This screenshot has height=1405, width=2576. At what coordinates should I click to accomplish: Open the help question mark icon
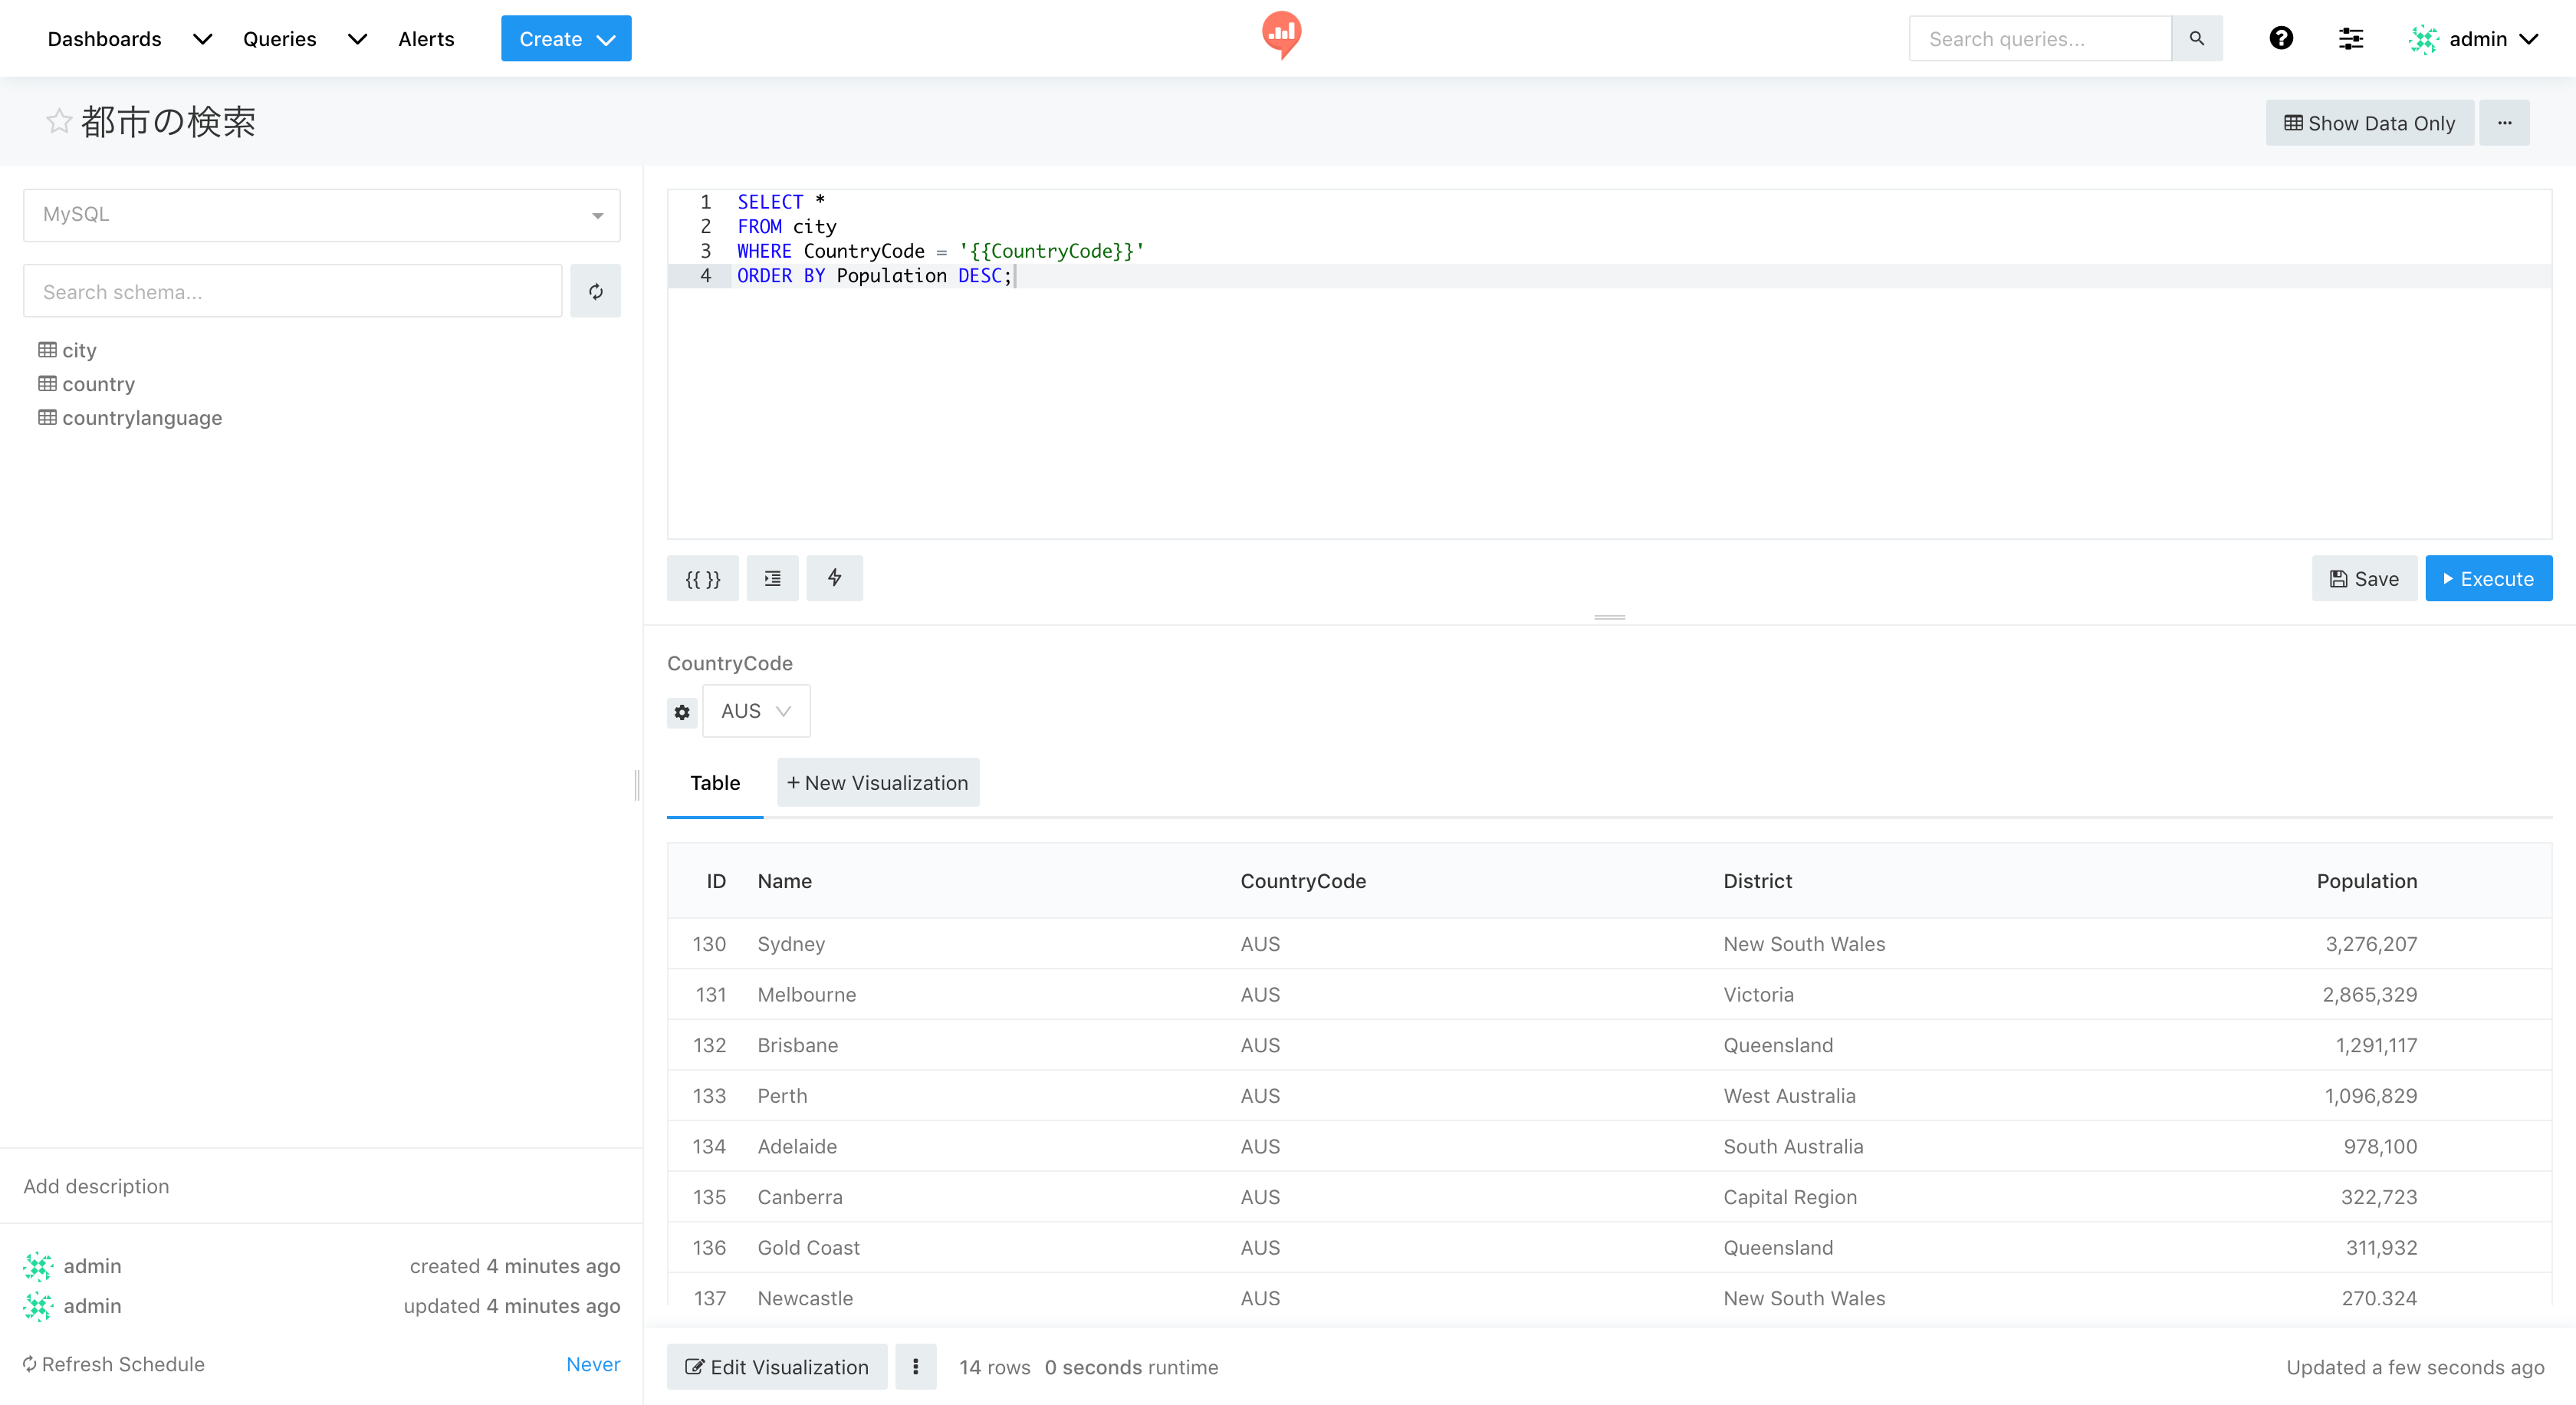(x=2280, y=38)
